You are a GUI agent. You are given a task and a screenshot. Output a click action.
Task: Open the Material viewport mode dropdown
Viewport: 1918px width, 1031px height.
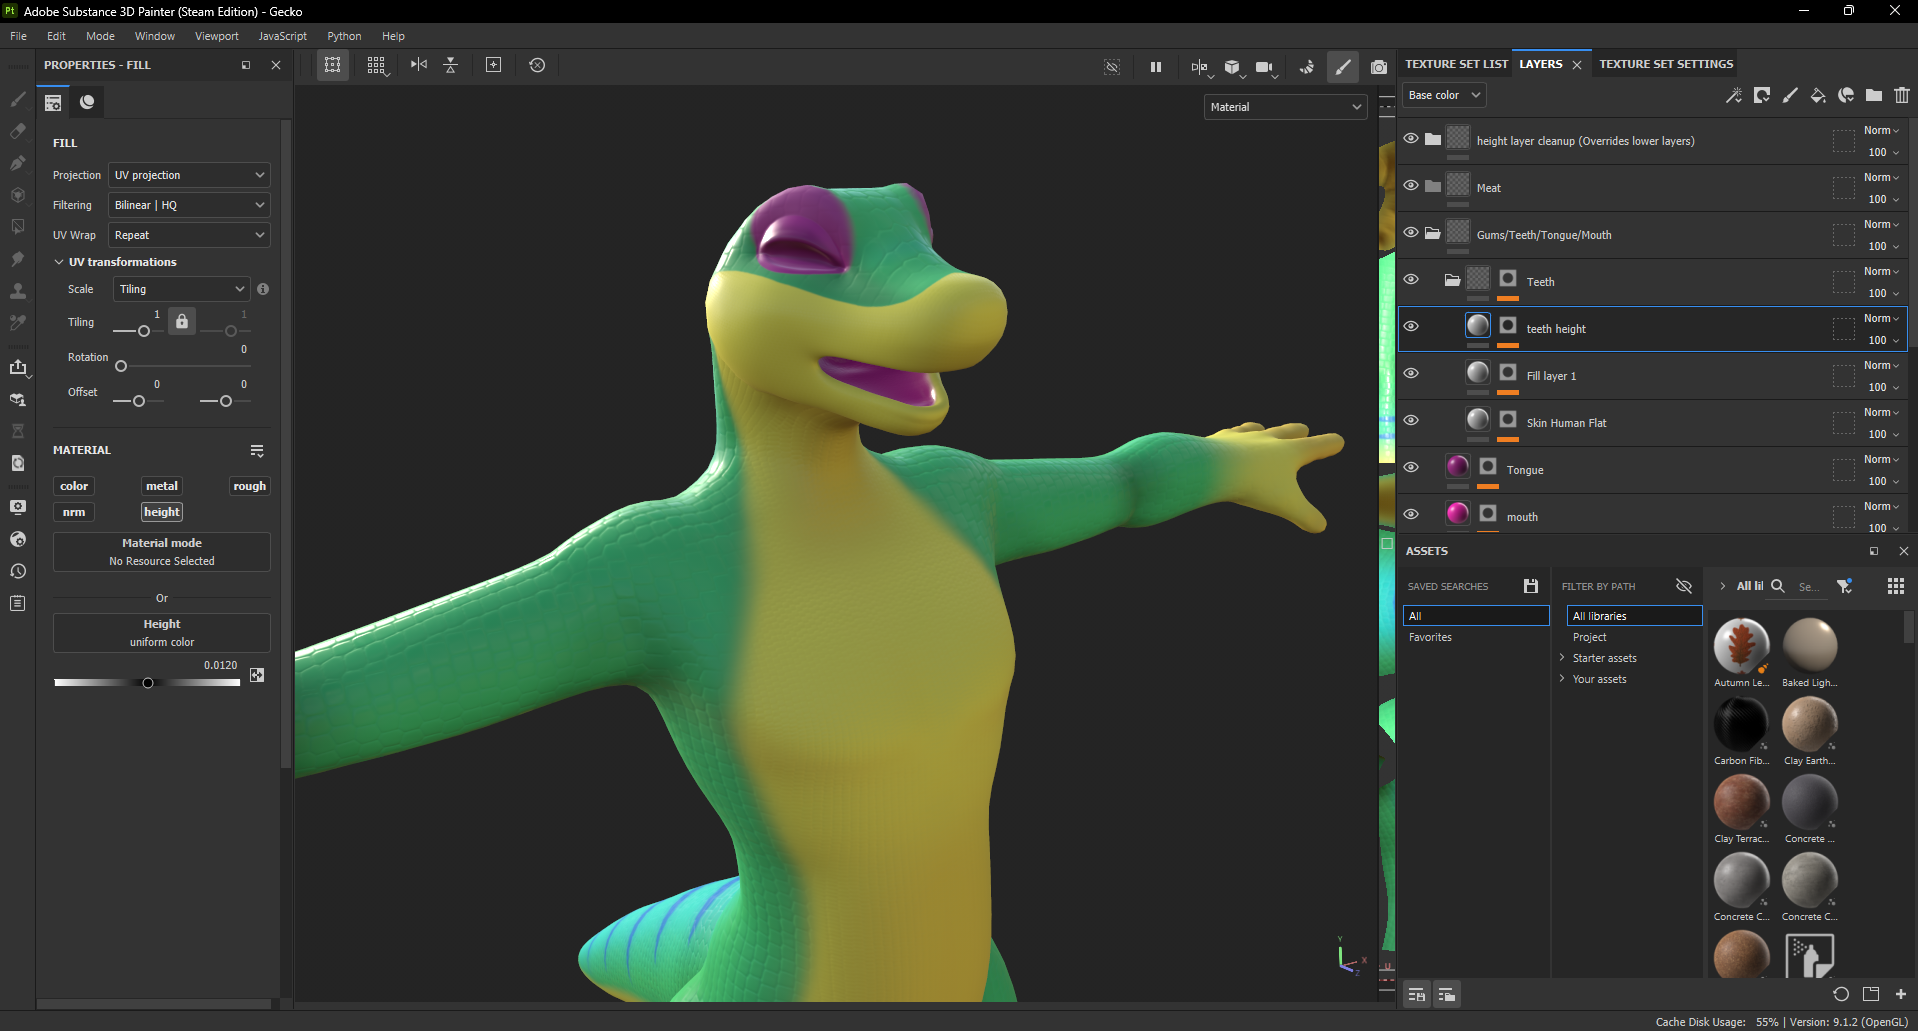[1285, 107]
